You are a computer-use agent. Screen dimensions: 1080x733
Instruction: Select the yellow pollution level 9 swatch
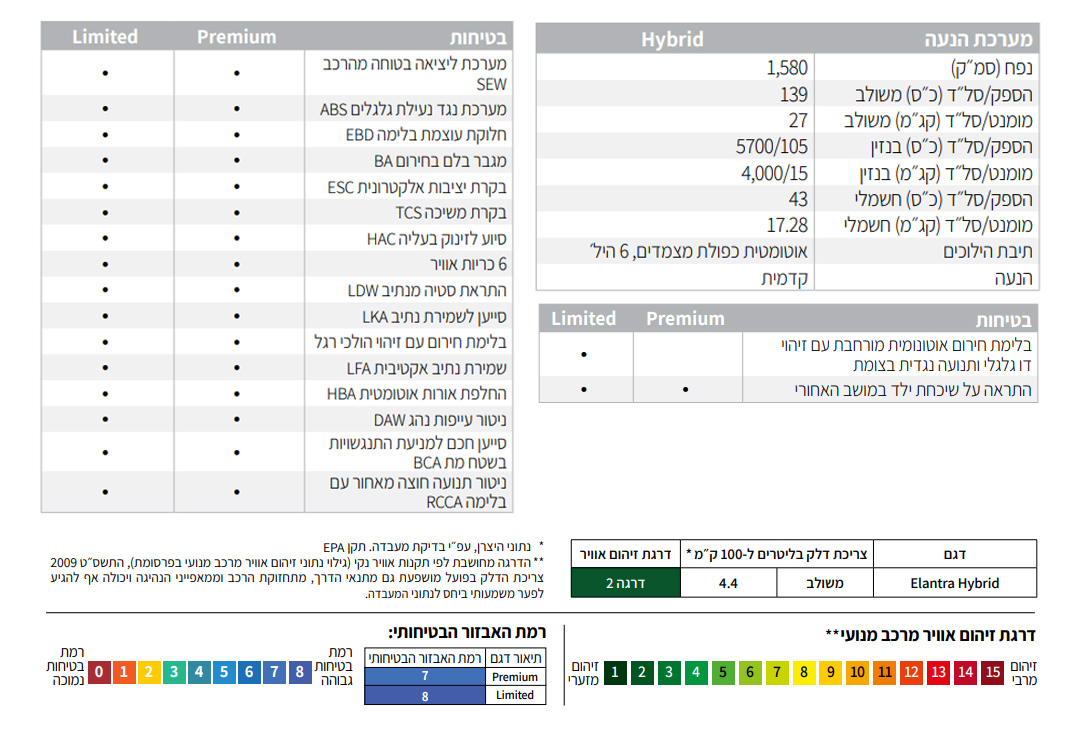pos(830,672)
